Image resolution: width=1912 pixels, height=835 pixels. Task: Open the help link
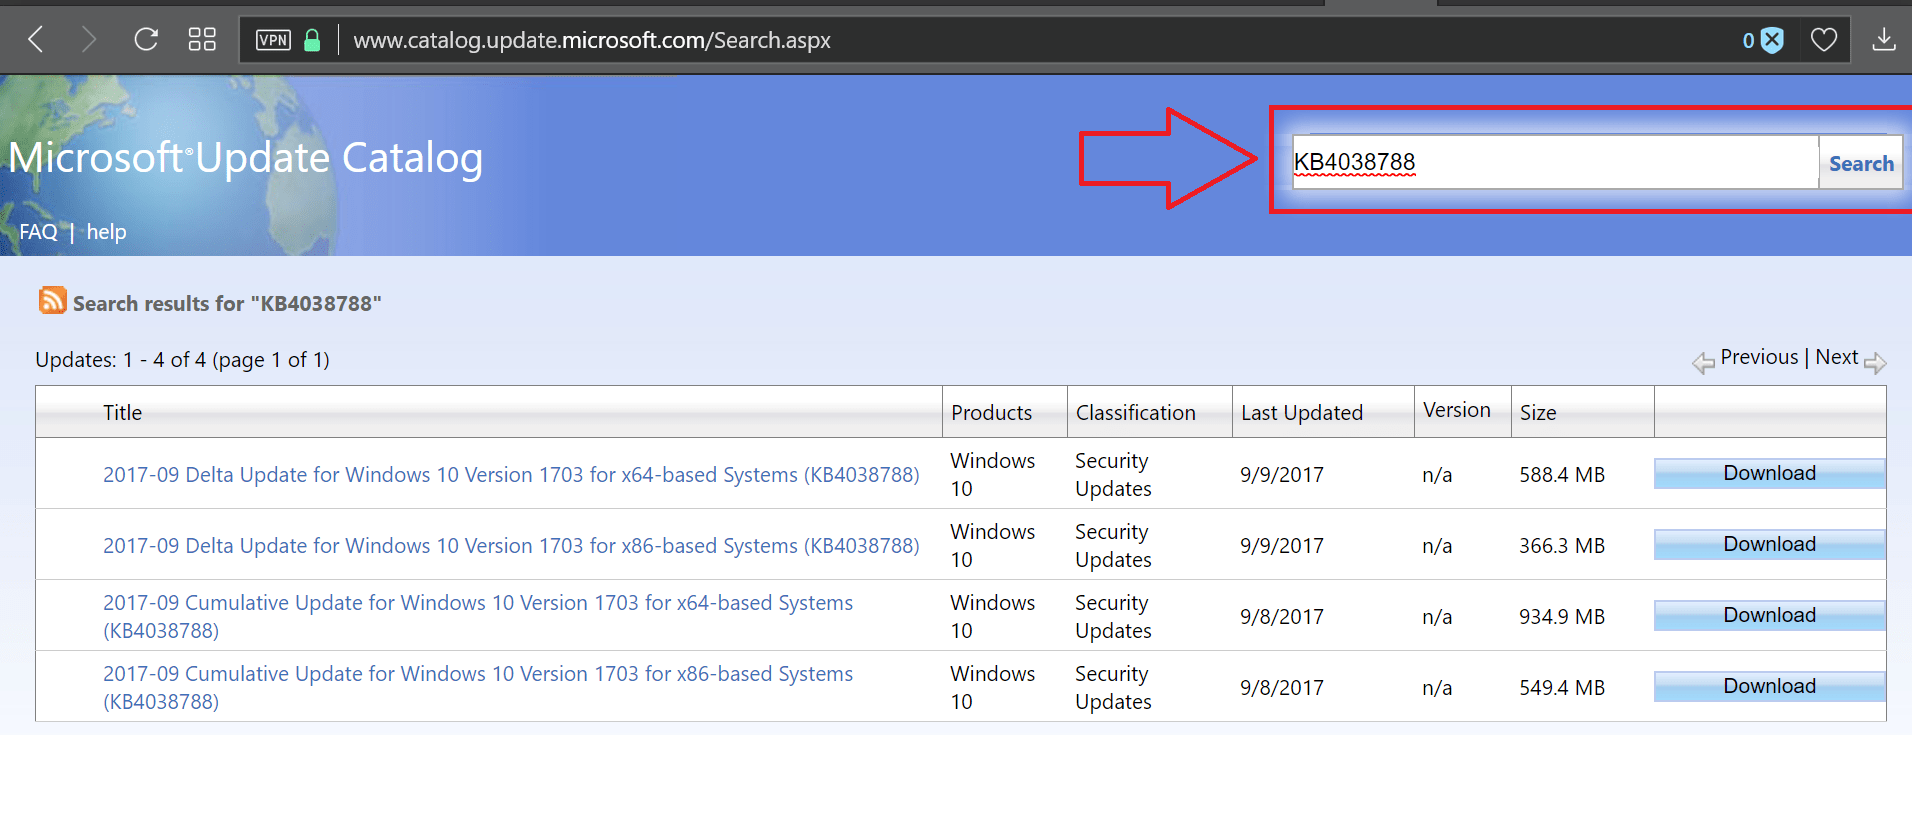tap(106, 232)
